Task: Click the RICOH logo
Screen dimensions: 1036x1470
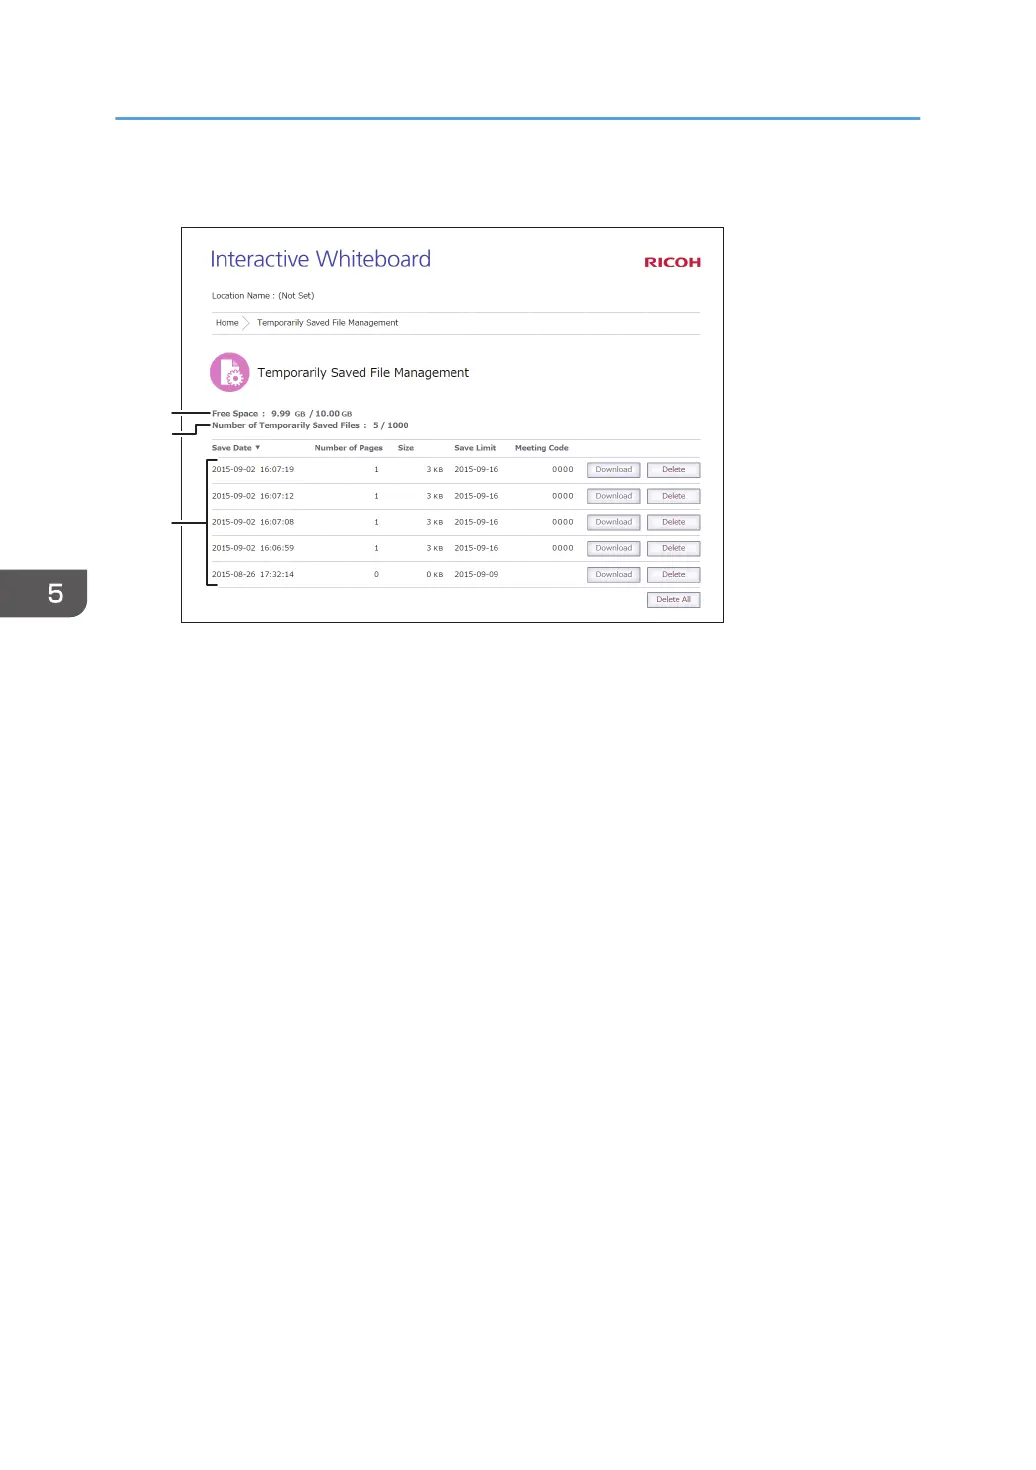Action: [x=672, y=262]
